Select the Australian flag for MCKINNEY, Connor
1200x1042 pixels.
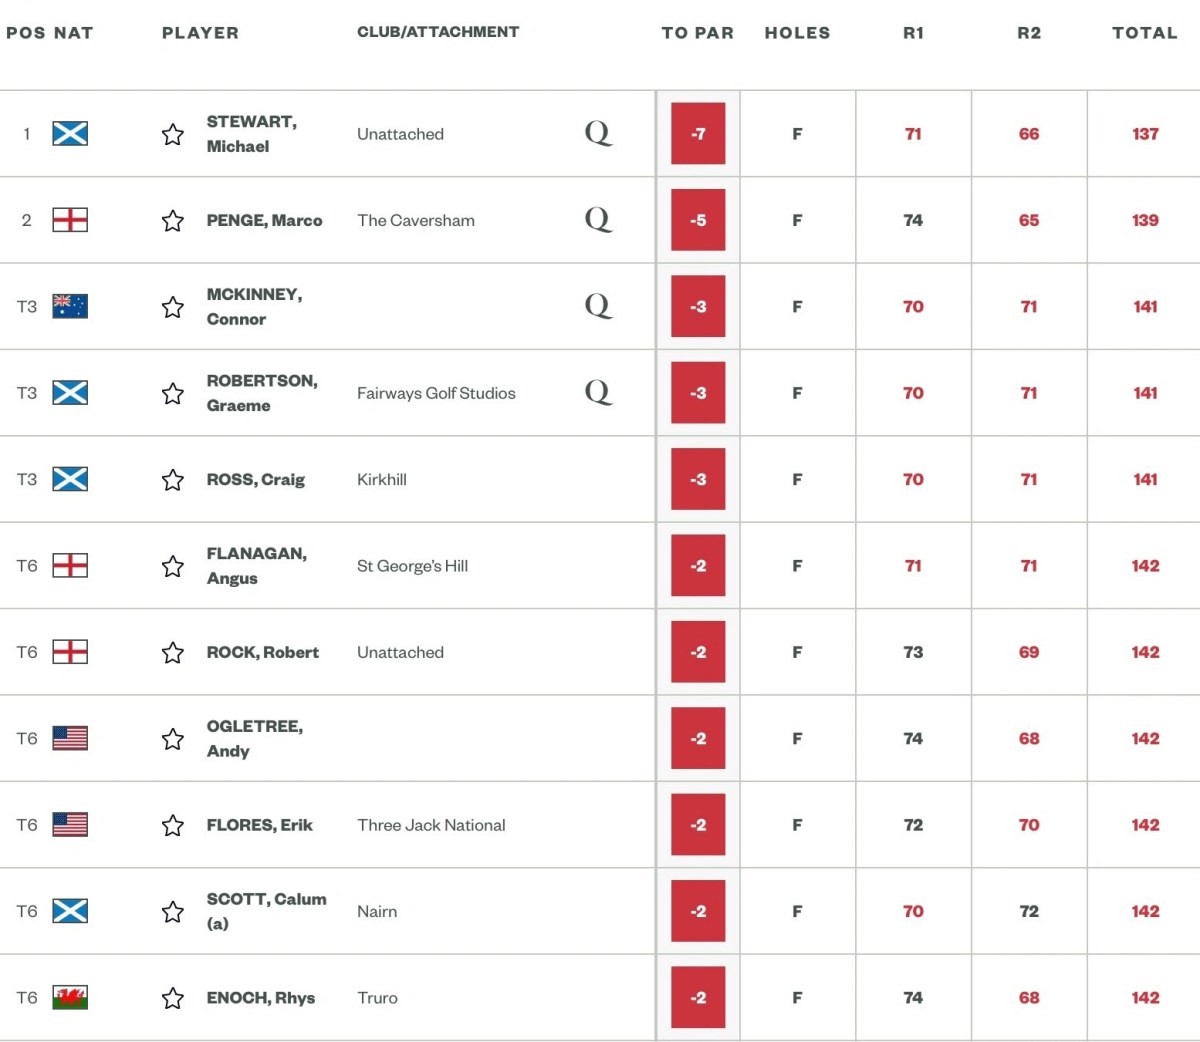point(70,306)
